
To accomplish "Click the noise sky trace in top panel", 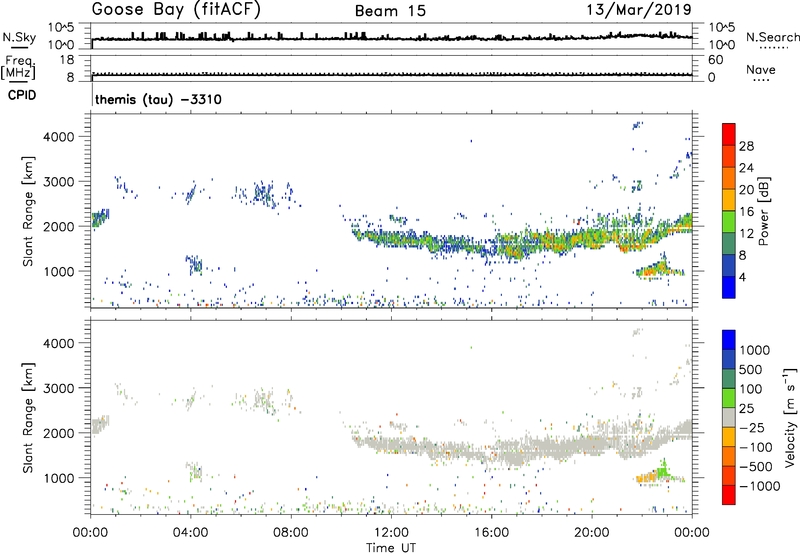I will click(x=392, y=38).
